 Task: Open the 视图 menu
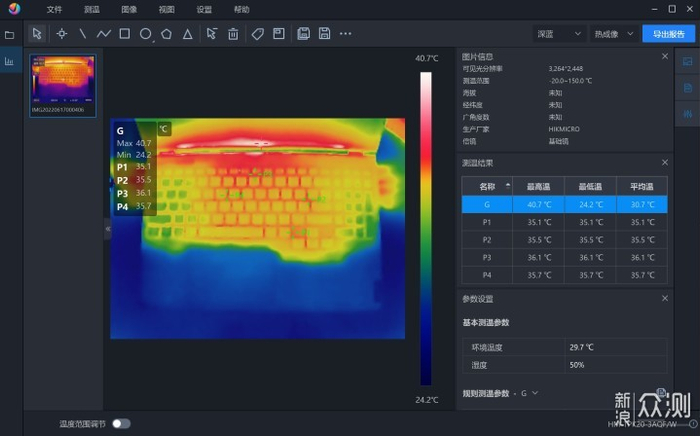click(x=167, y=9)
